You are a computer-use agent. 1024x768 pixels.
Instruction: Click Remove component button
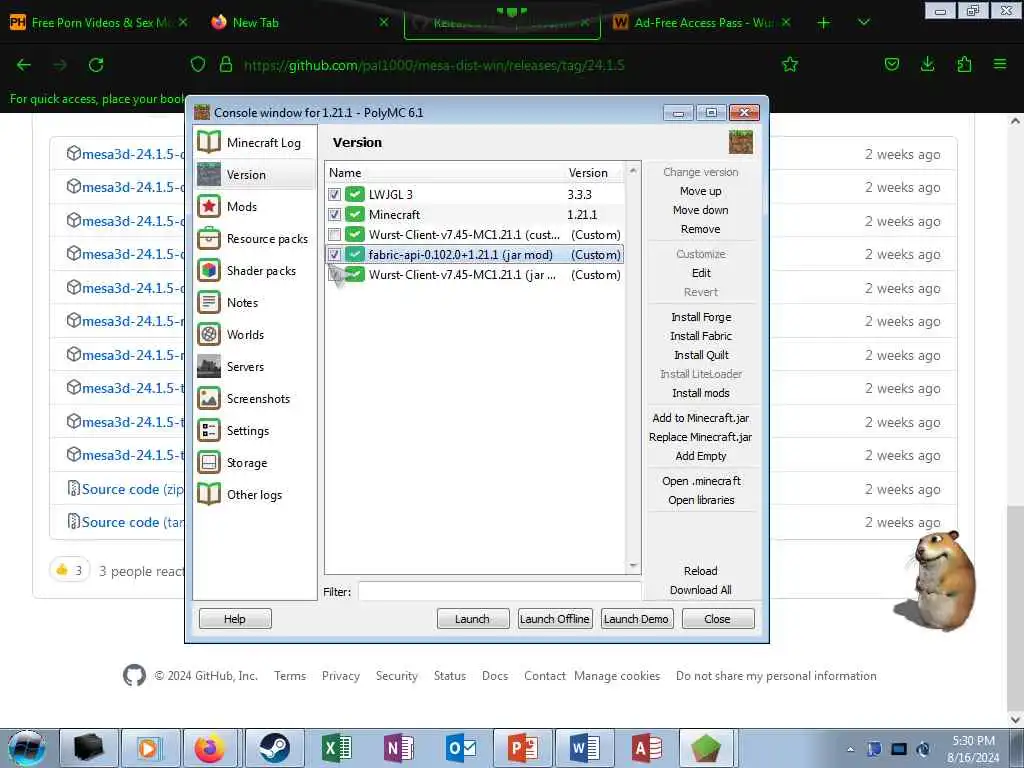[x=700, y=229]
